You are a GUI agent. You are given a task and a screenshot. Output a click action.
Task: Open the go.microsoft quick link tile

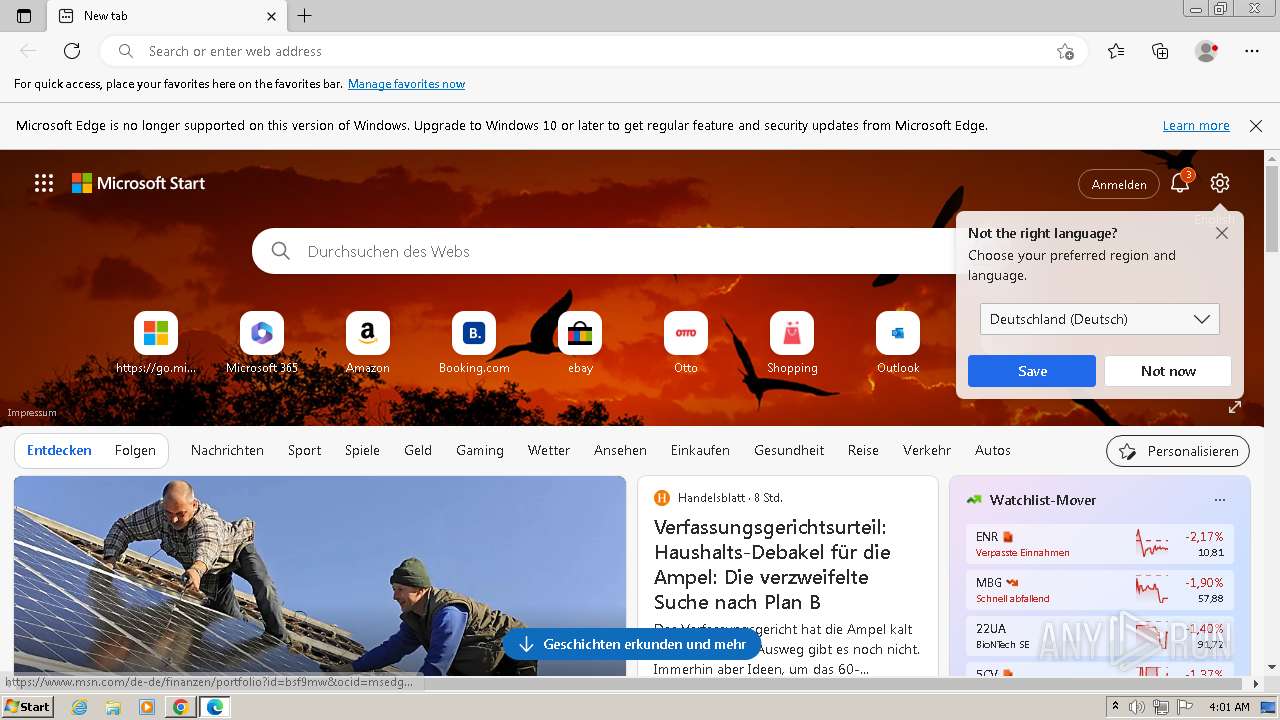click(156, 343)
